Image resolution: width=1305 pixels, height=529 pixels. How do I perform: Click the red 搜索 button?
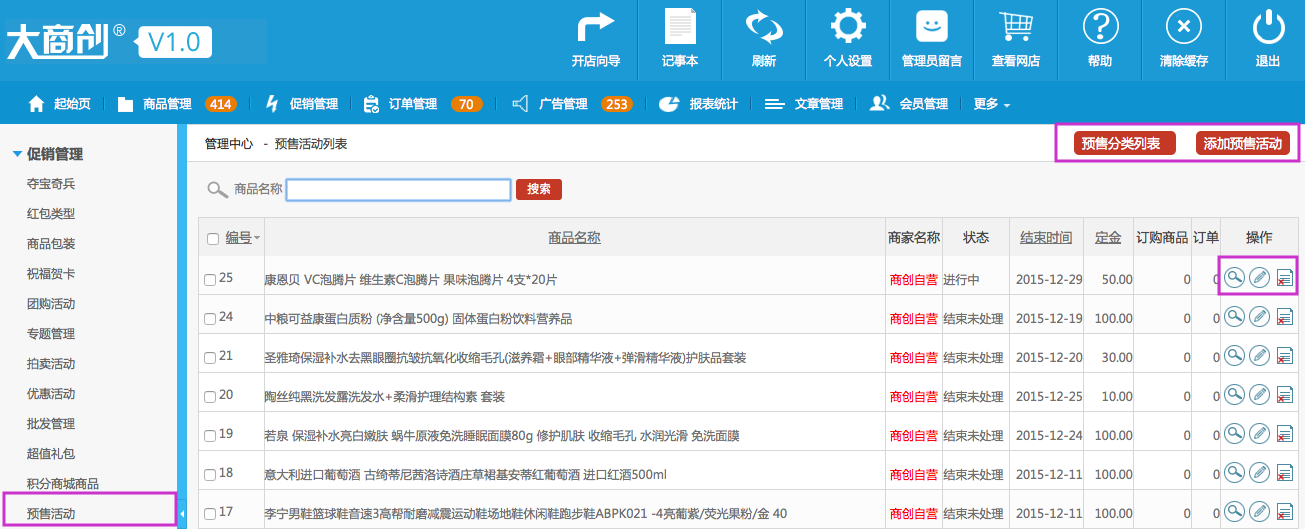[539, 189]
